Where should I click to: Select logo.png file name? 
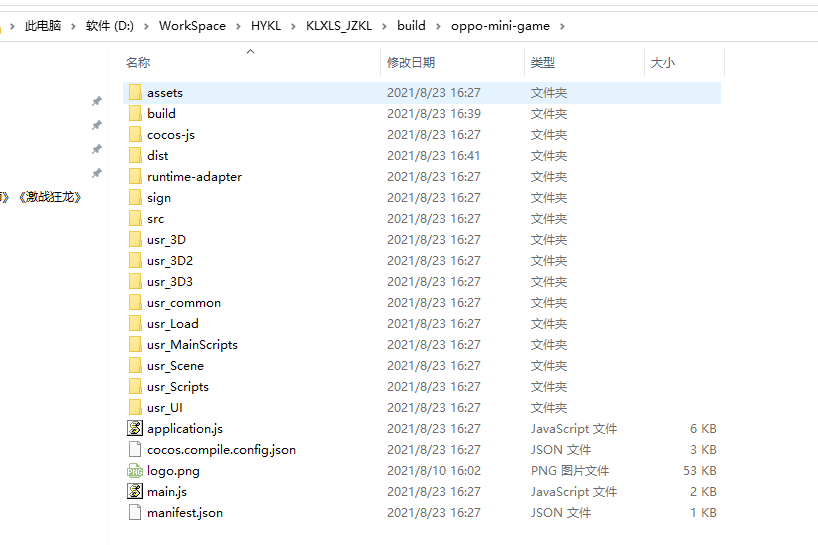click(173, 471)
